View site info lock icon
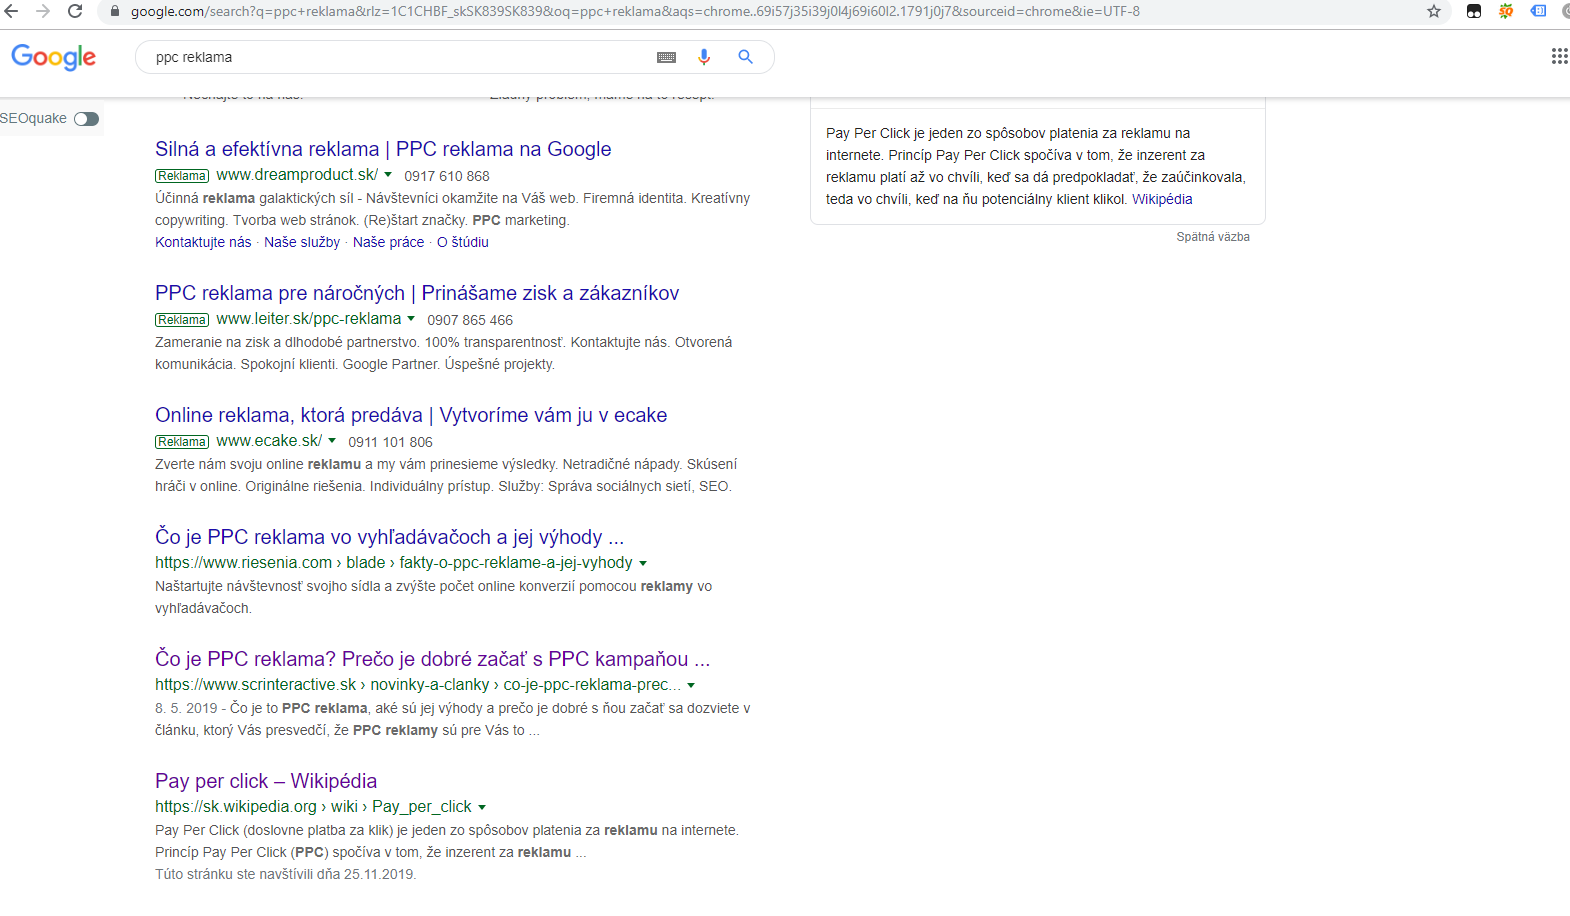Screen dimensions: 1570x916 [x=114, y=12]
